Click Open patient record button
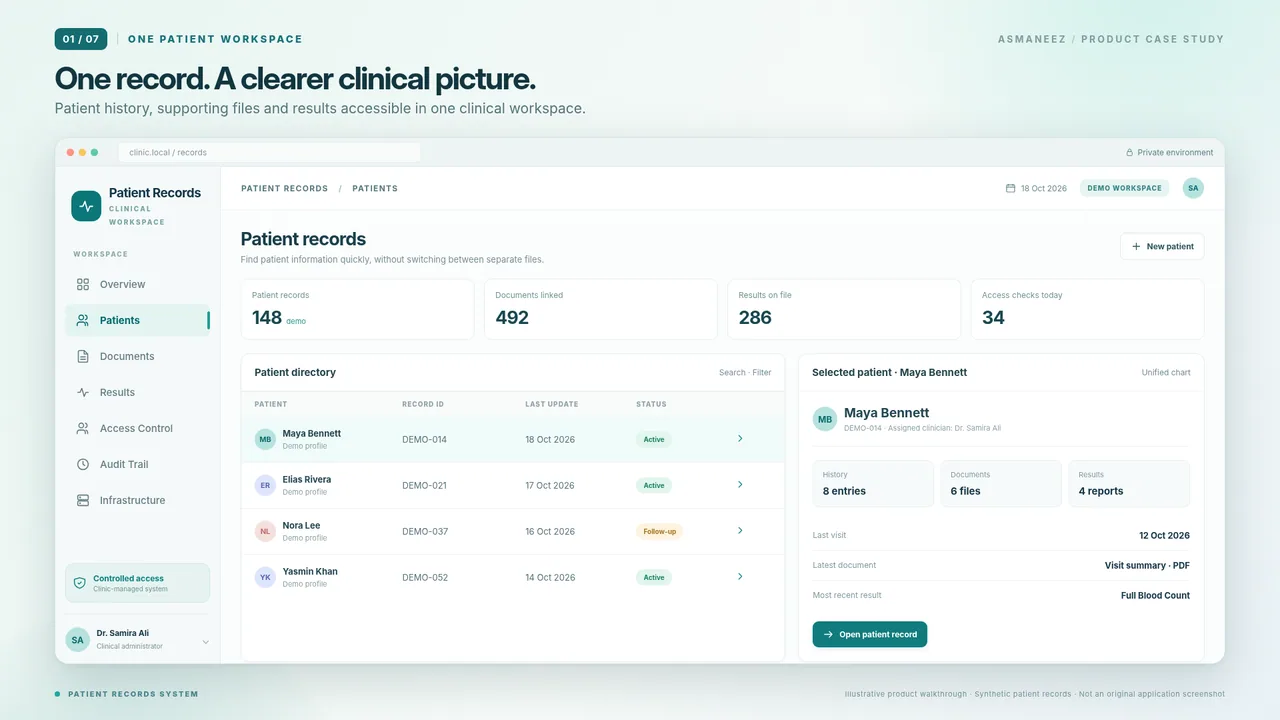This screenshot has width=1280, height=720. point(870,634)
